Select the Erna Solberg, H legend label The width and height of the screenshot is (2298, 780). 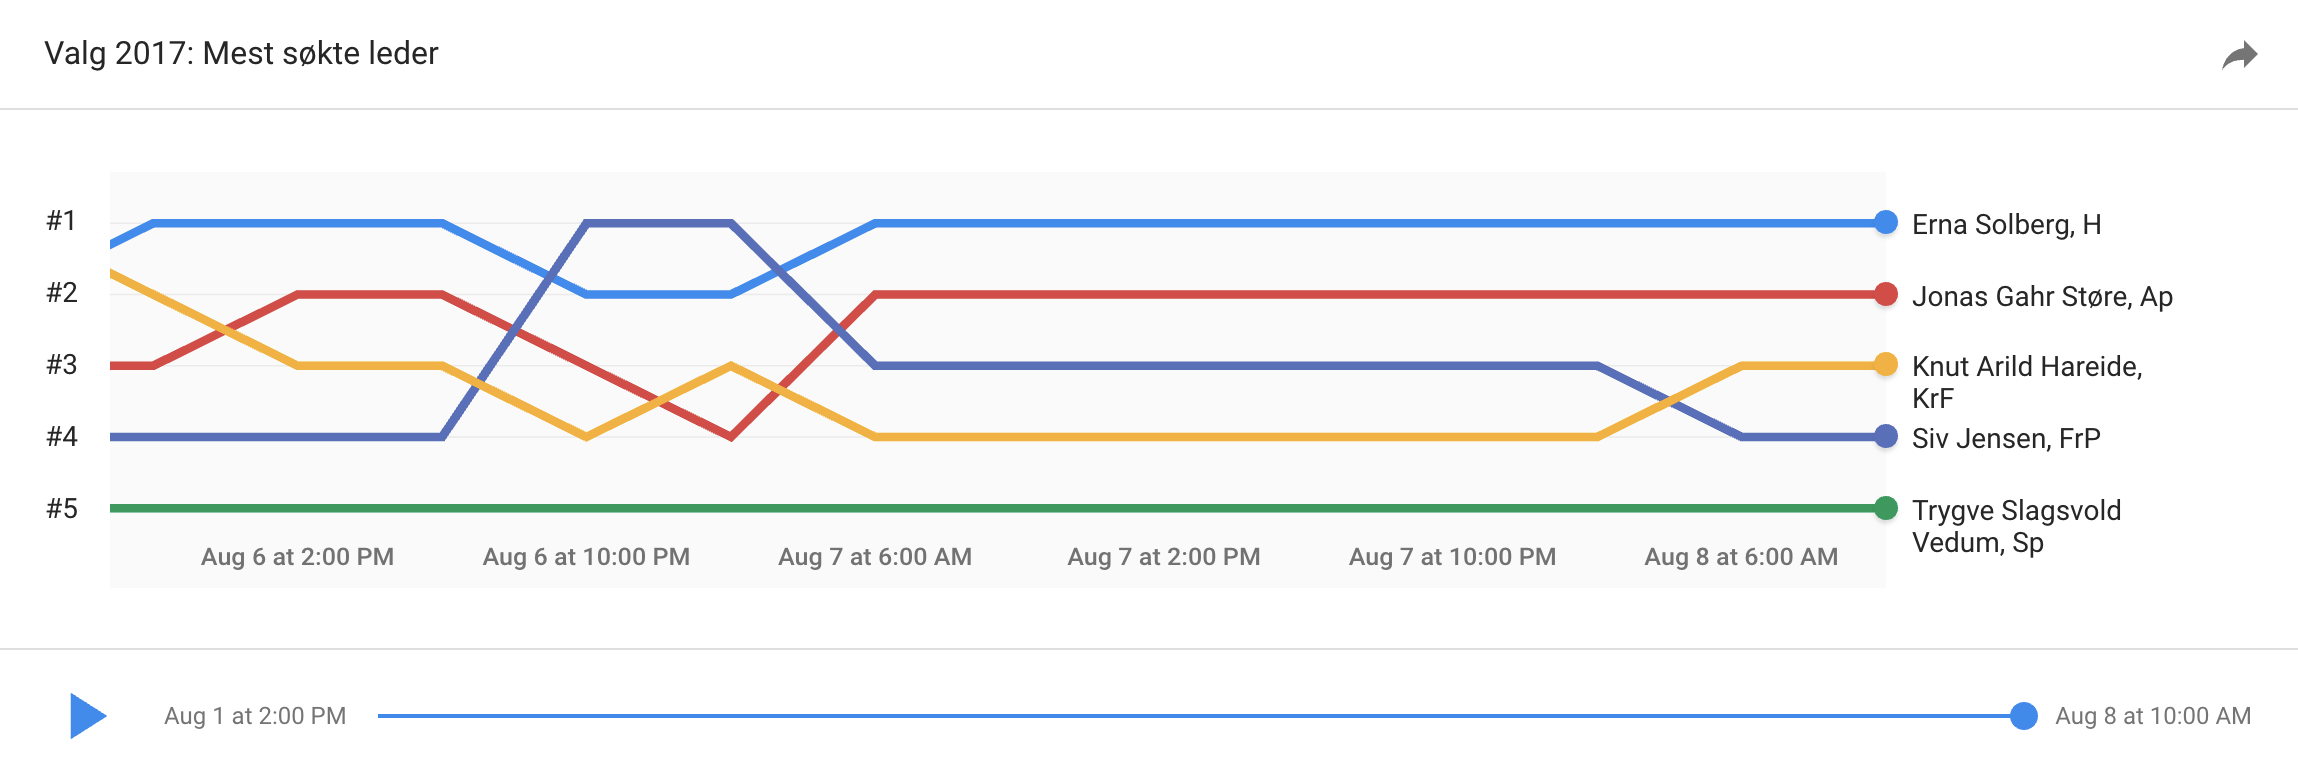coord(2006,225)
